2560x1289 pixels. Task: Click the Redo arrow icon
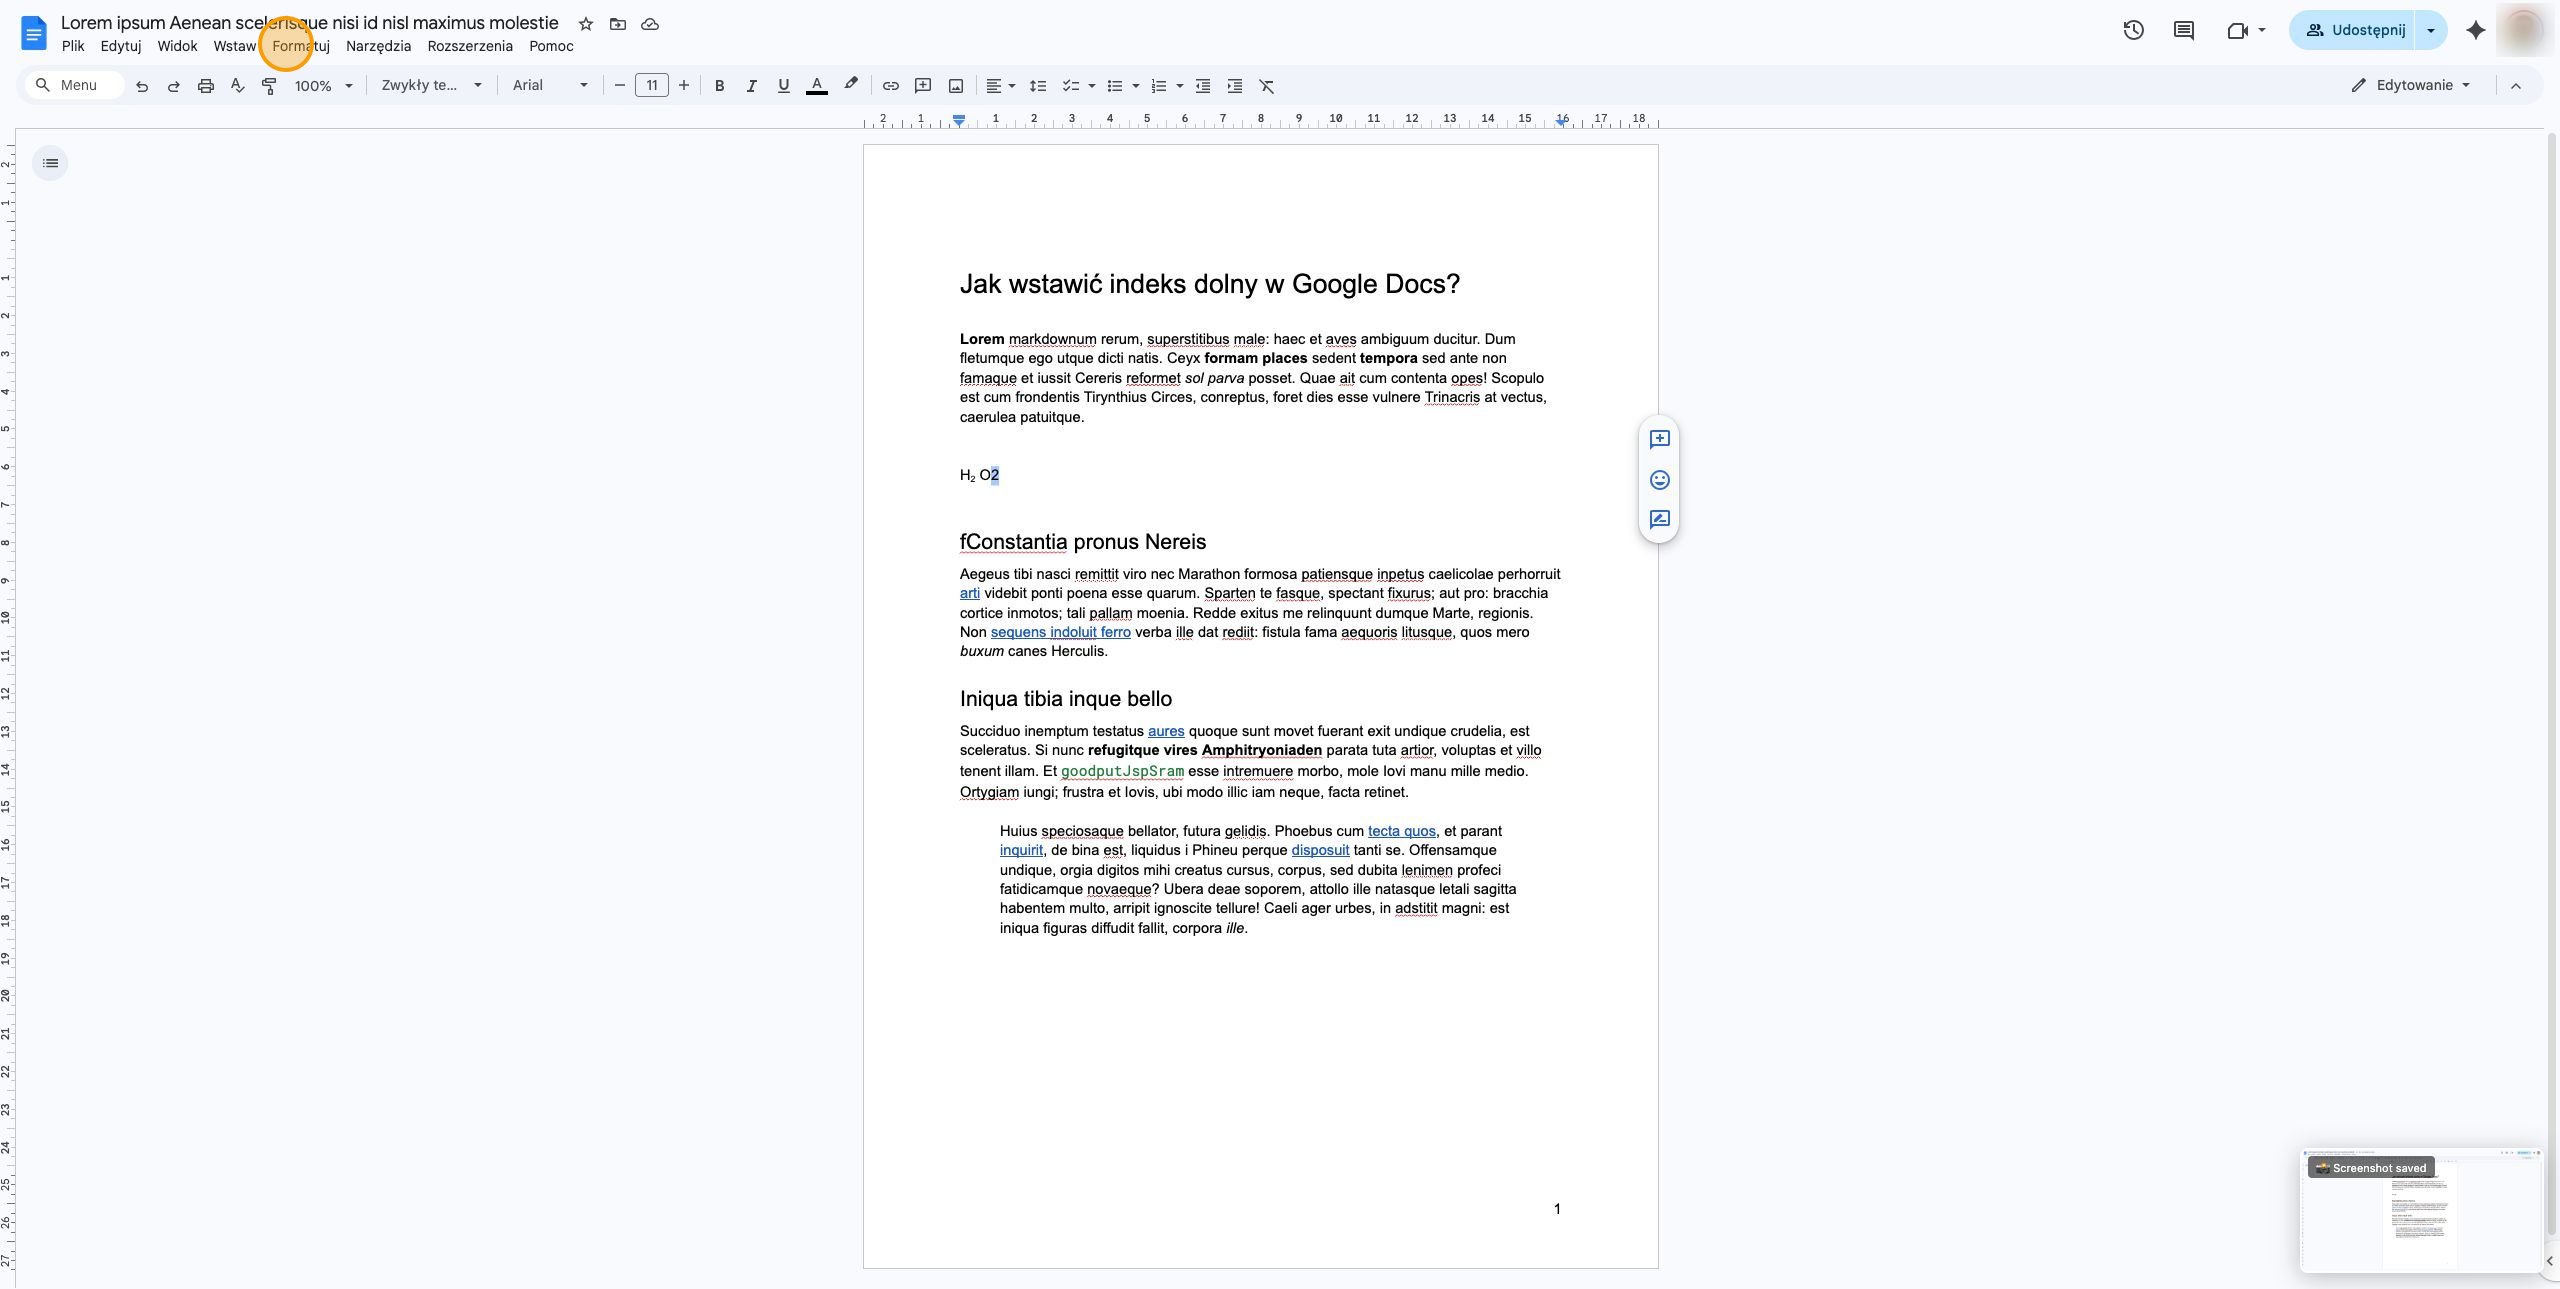coord(174,86)
